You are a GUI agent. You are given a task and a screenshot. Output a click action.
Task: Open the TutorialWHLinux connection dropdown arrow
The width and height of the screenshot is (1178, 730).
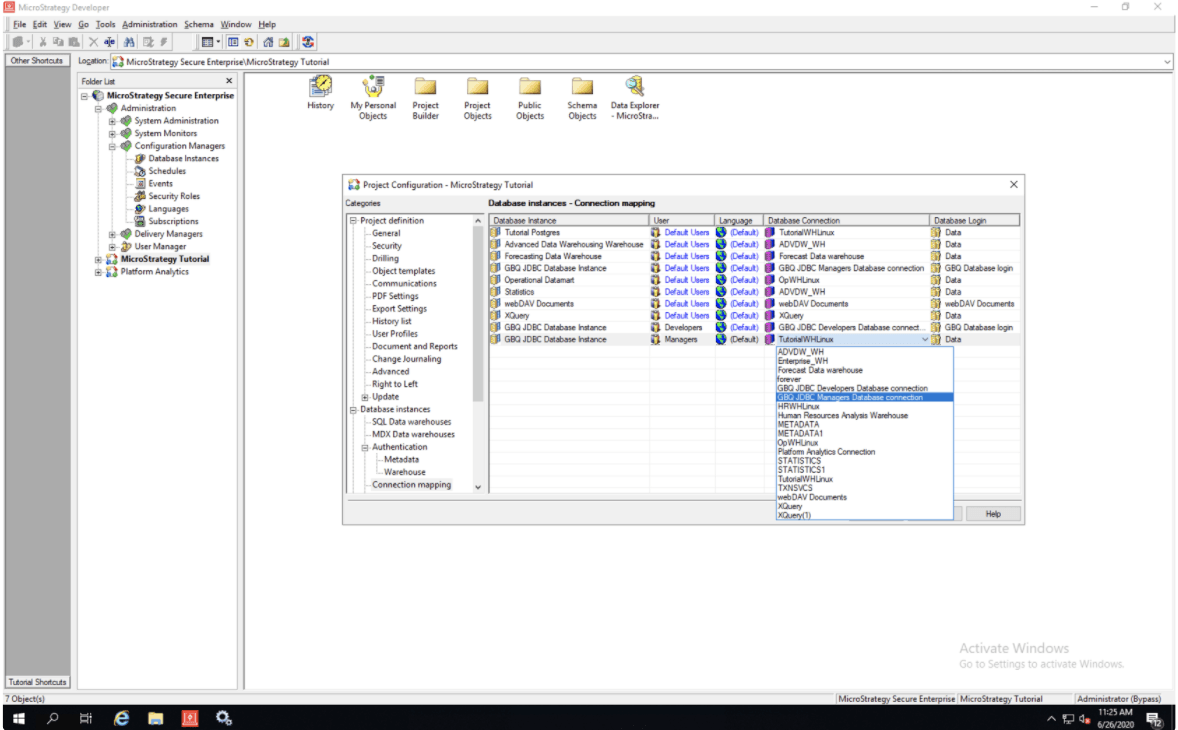924,340
